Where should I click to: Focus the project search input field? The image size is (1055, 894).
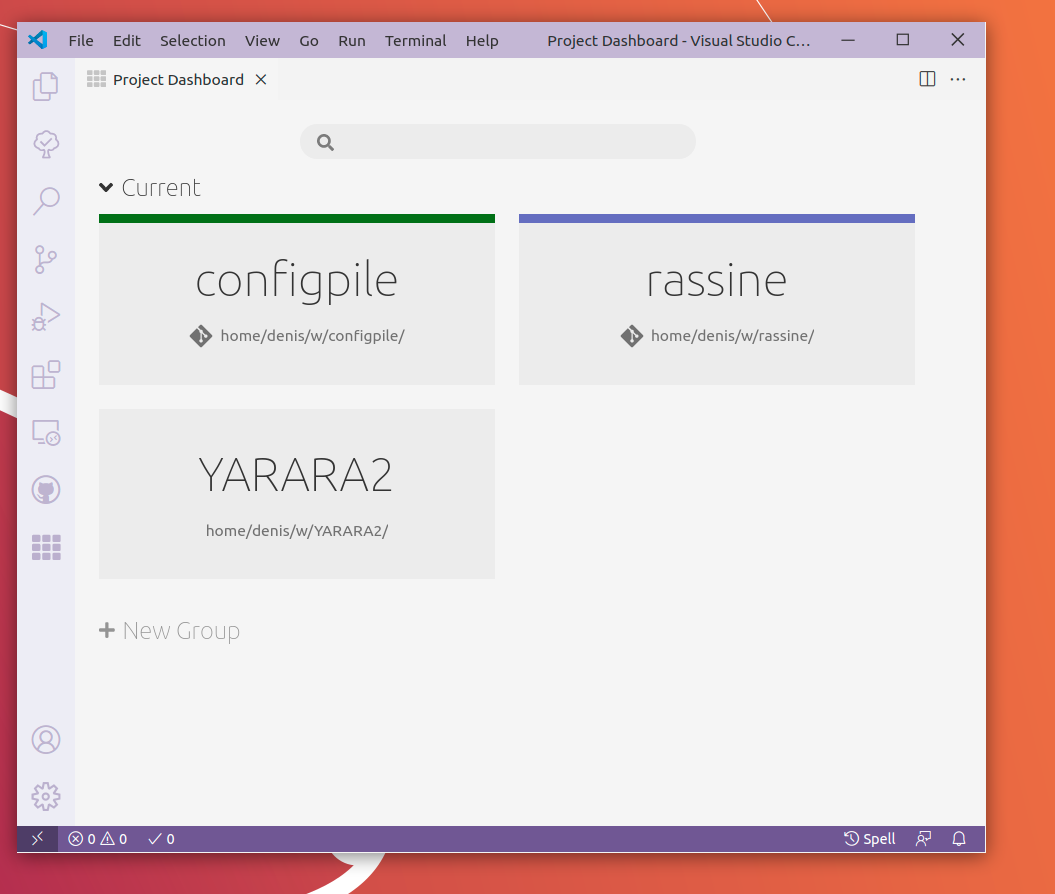[x=498, y=142]
